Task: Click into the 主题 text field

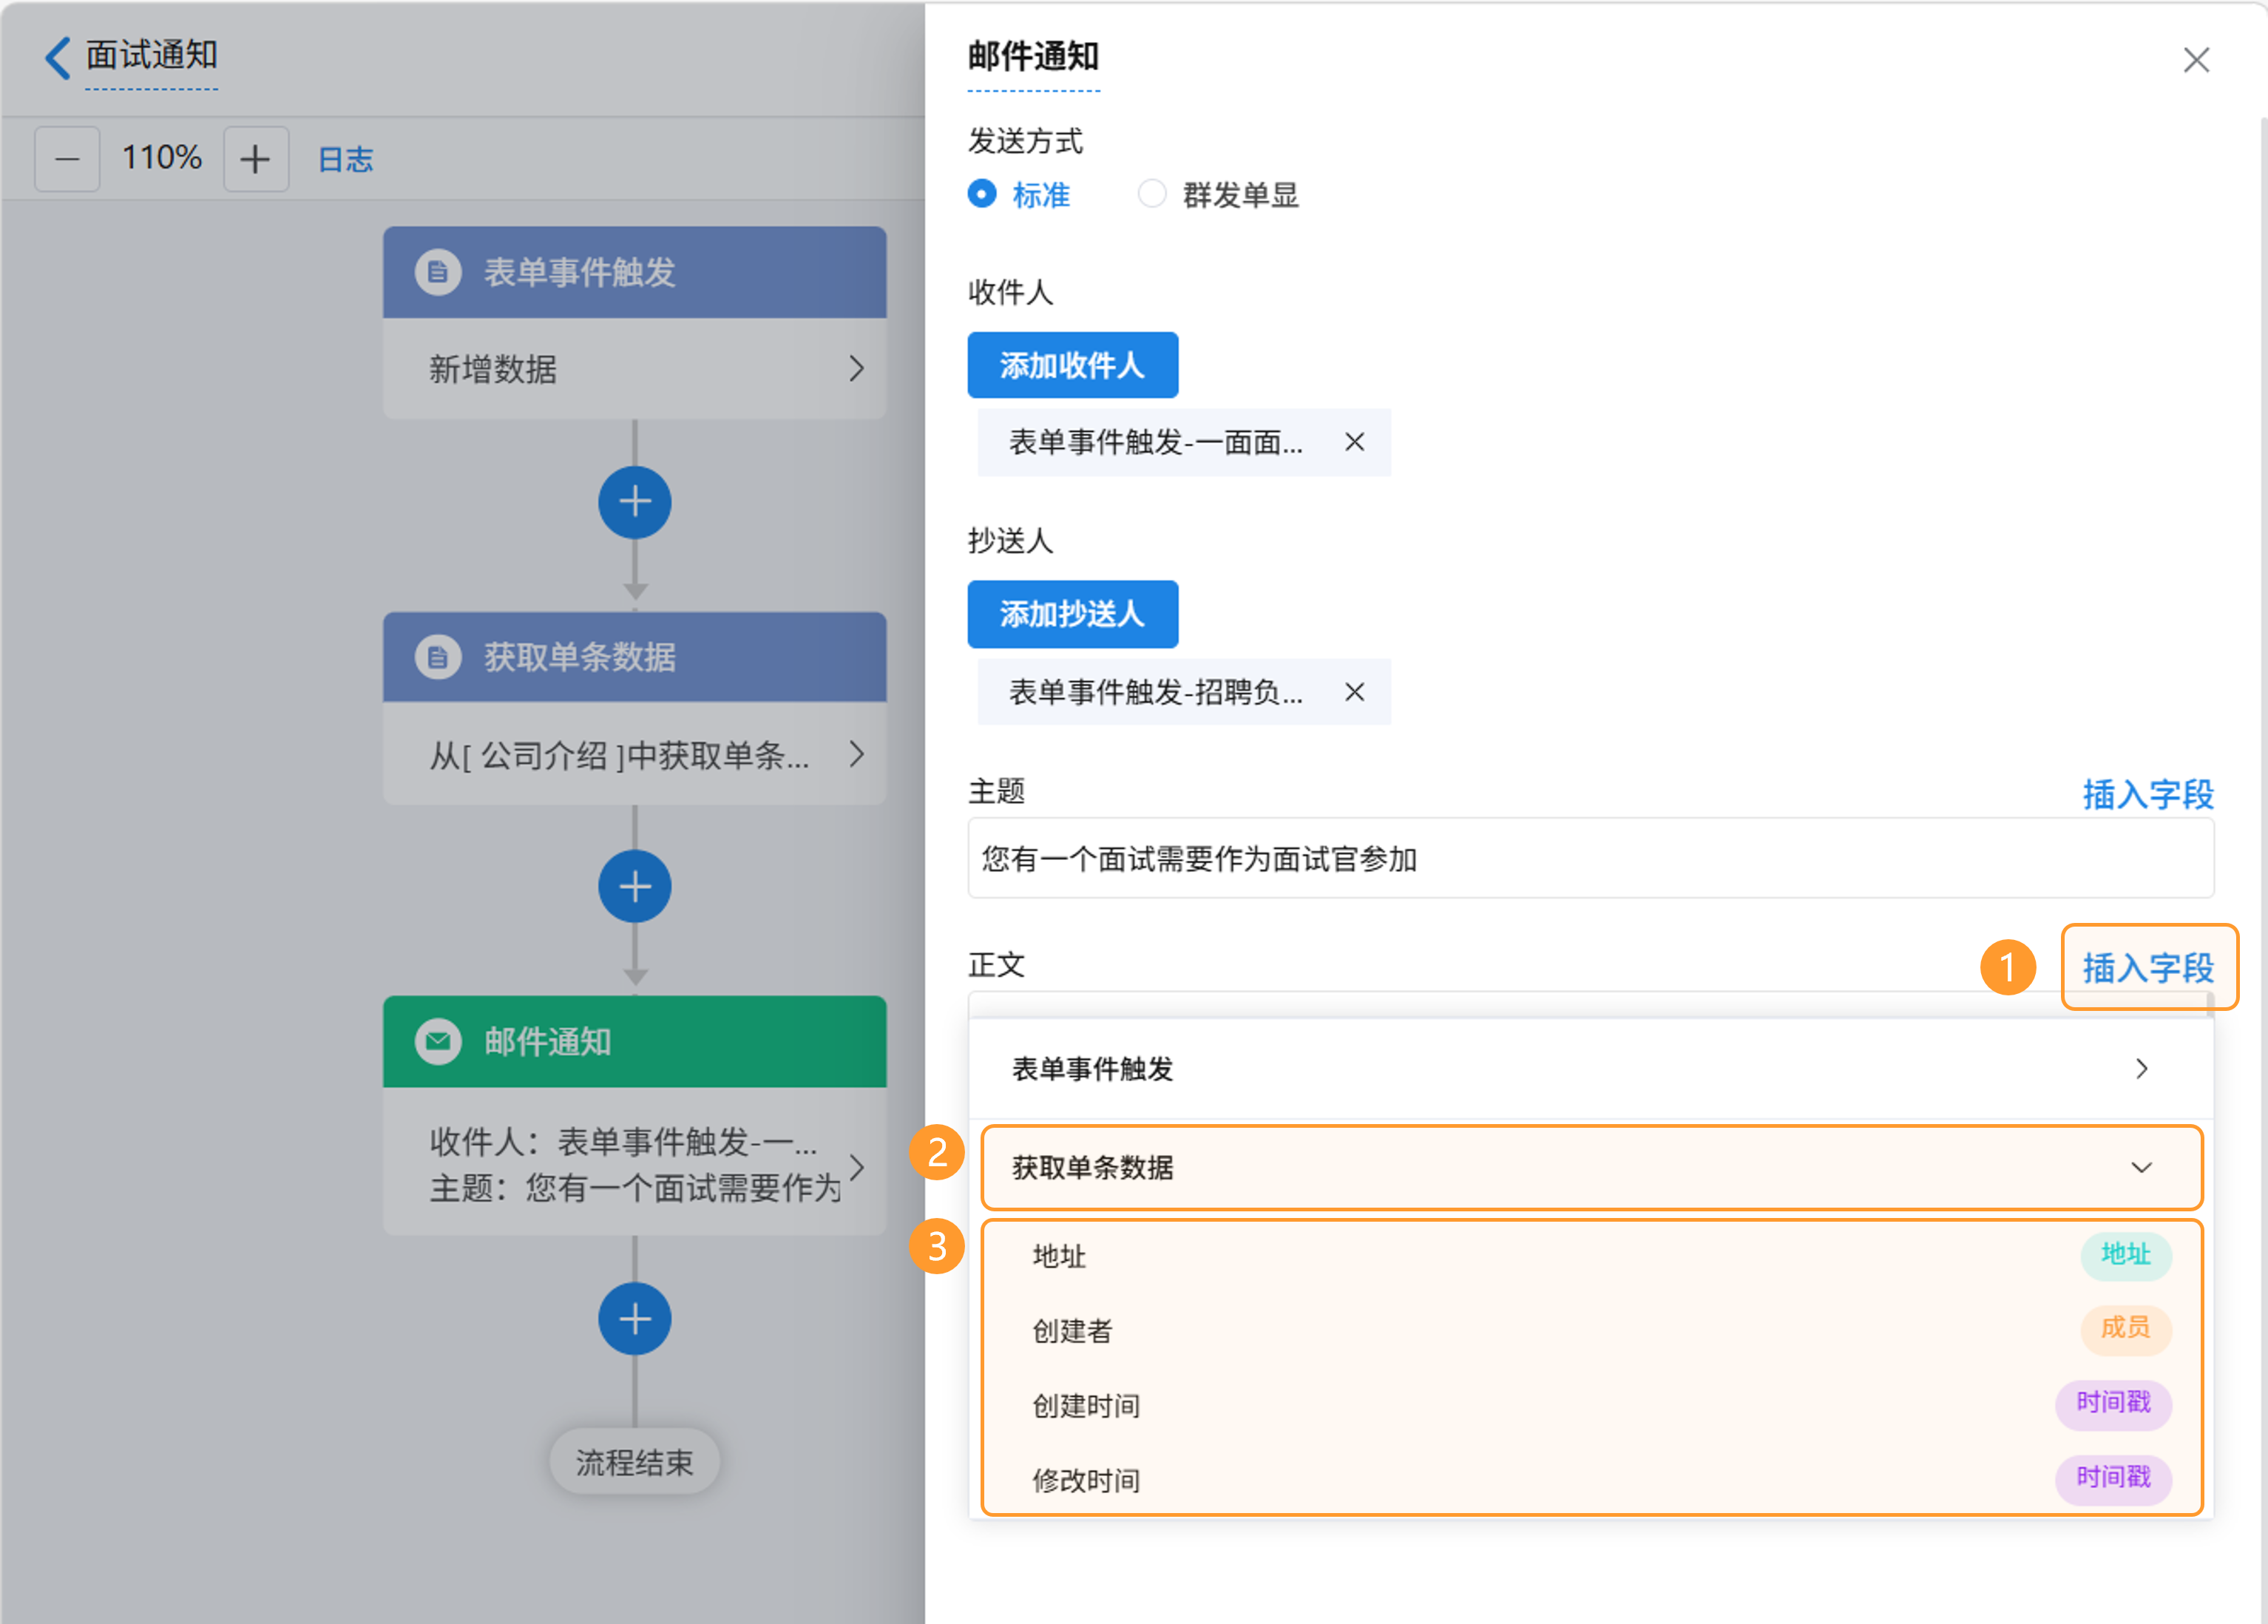Action: tap(1590, 859)
